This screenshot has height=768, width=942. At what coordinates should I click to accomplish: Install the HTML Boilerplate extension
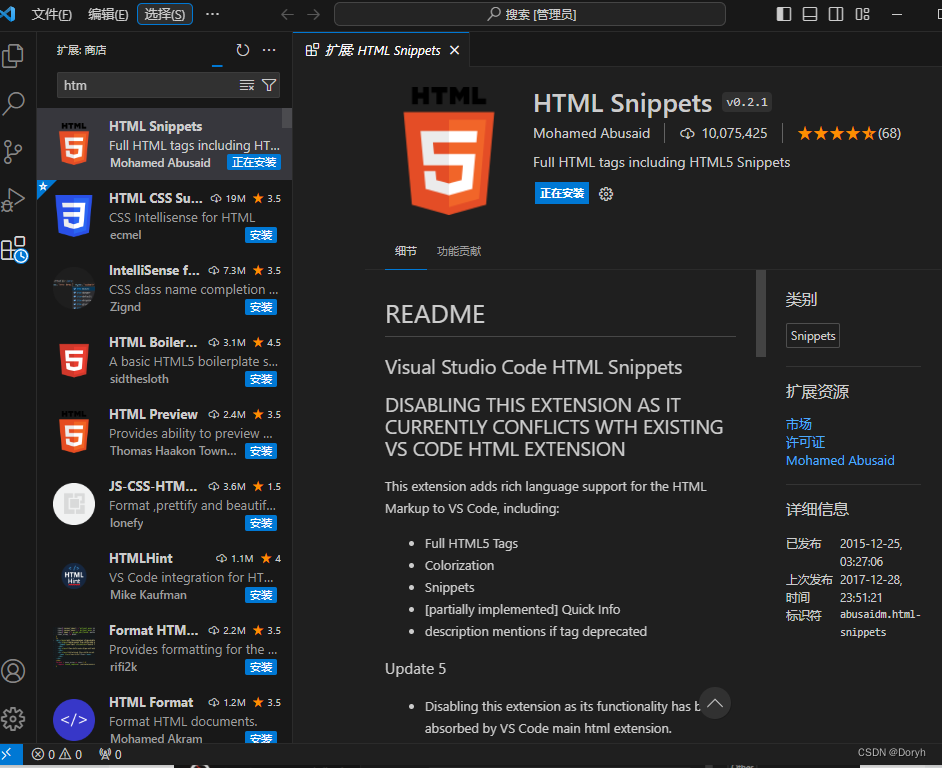click(x=261, y=379)
